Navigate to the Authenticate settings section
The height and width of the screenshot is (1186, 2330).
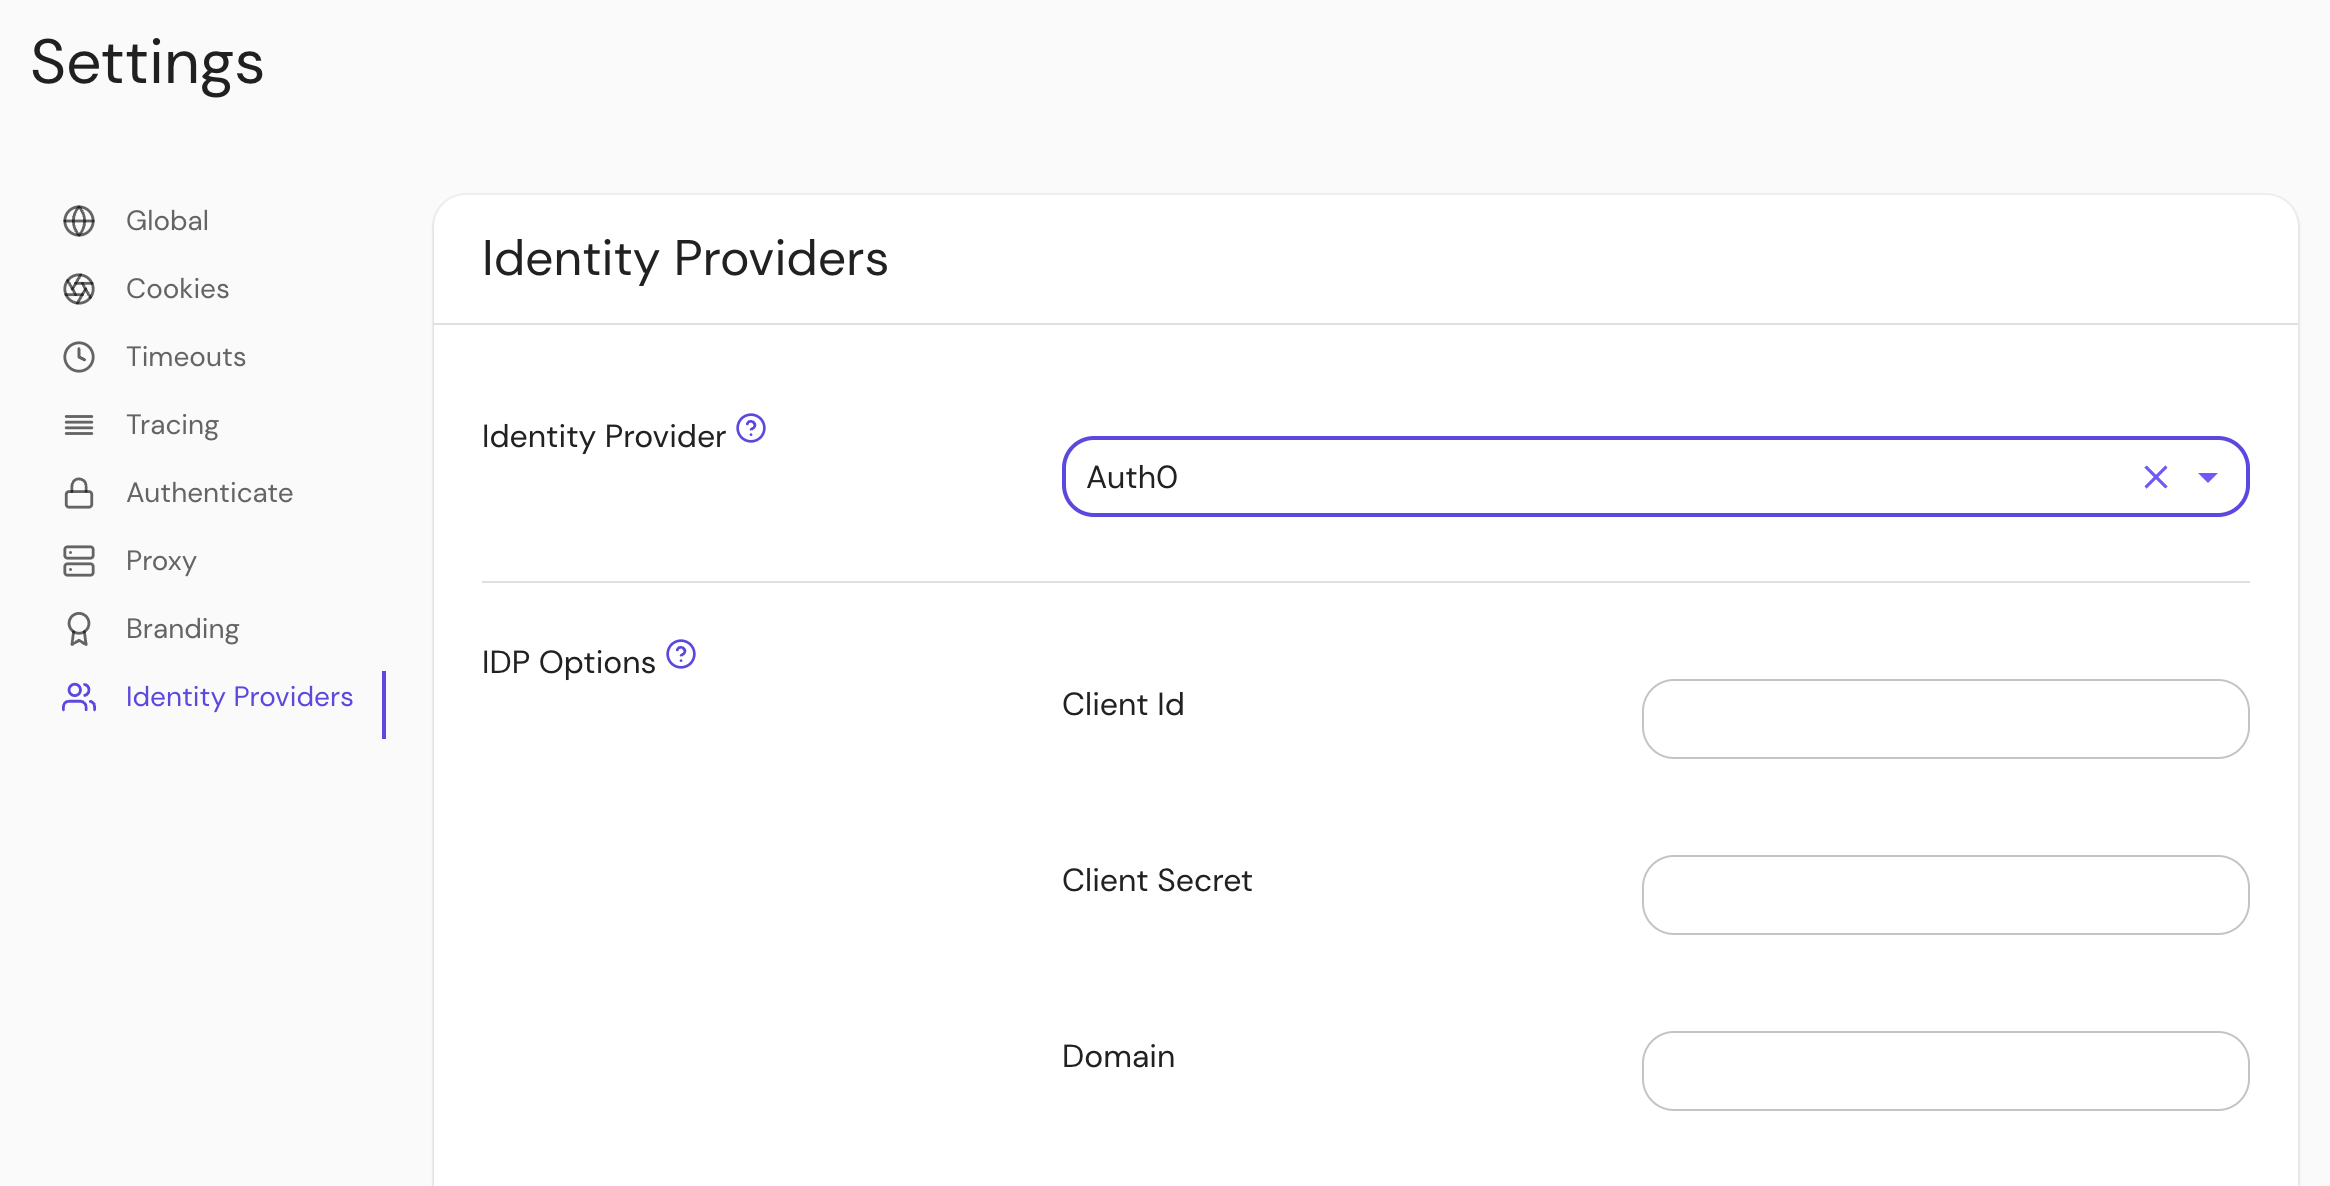tap(209, 492)
